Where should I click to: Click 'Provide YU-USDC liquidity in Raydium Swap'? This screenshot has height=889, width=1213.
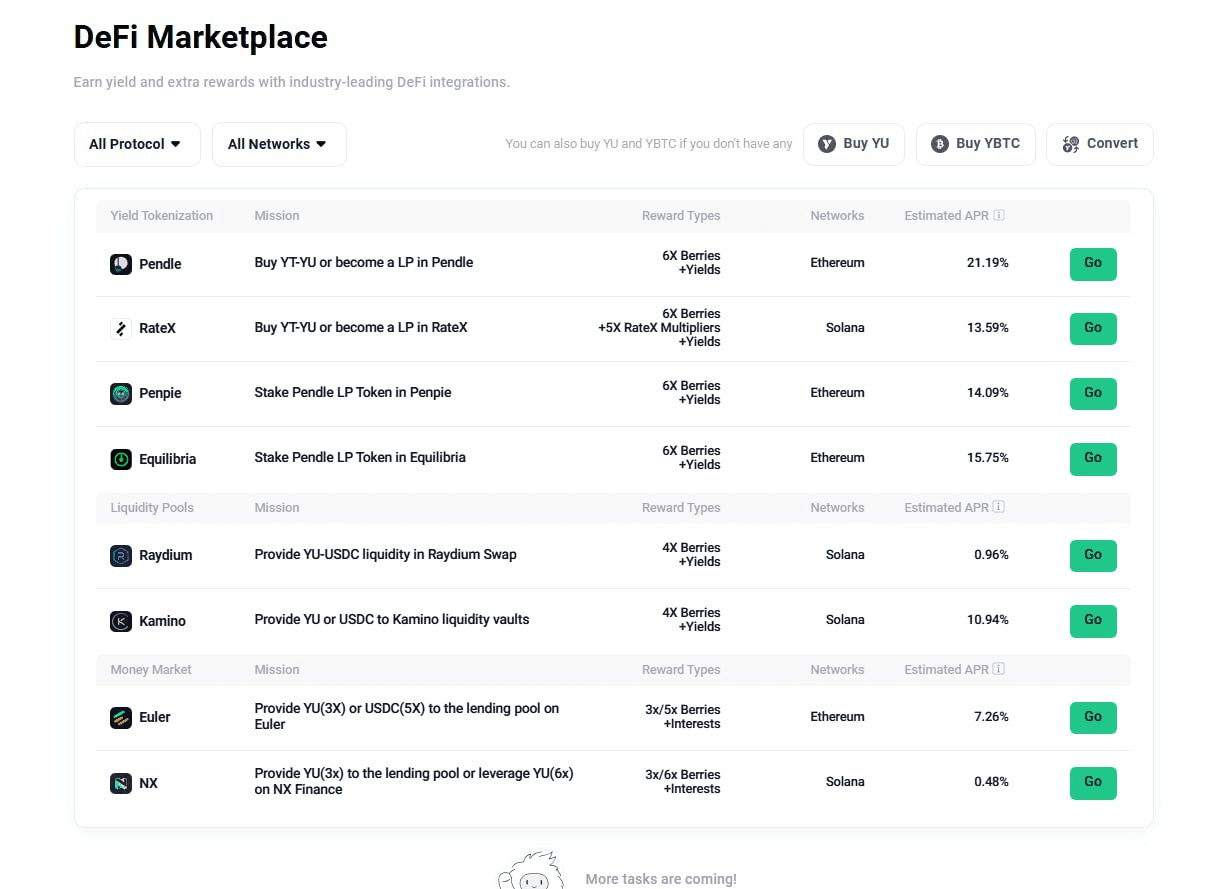click(x=386, y=554)
